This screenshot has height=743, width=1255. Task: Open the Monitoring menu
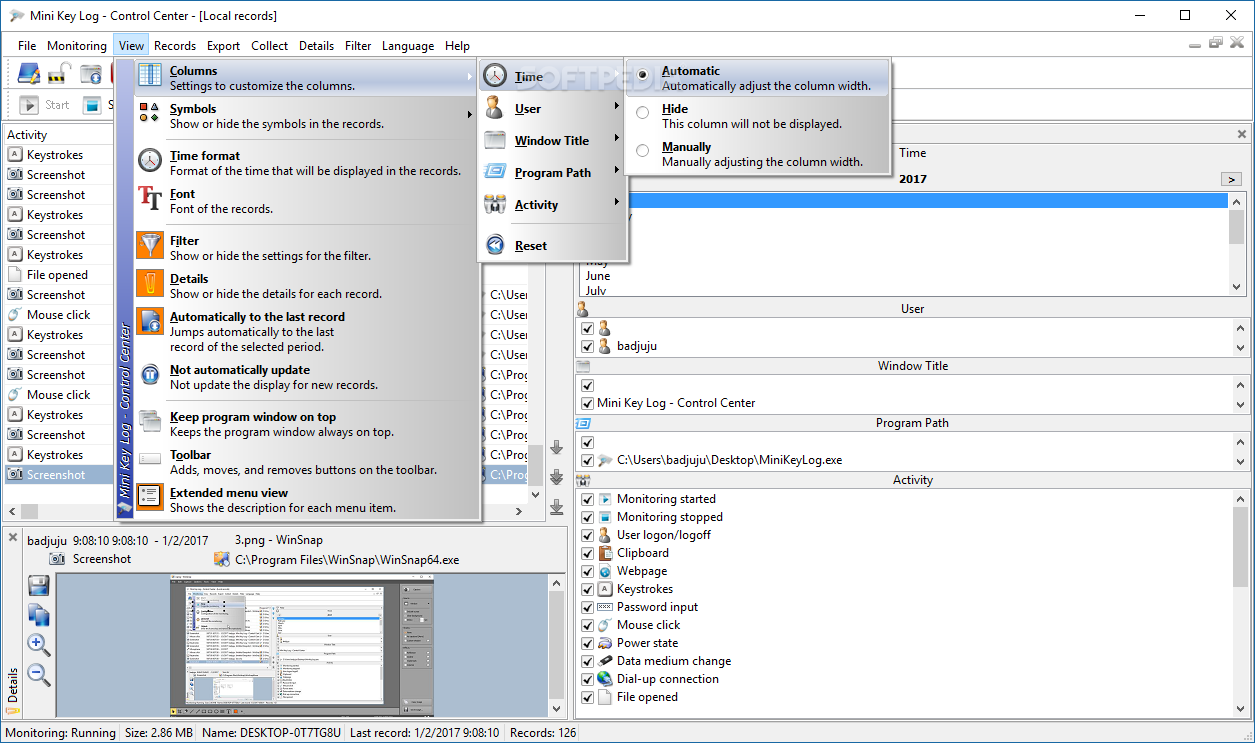point(76,45)
